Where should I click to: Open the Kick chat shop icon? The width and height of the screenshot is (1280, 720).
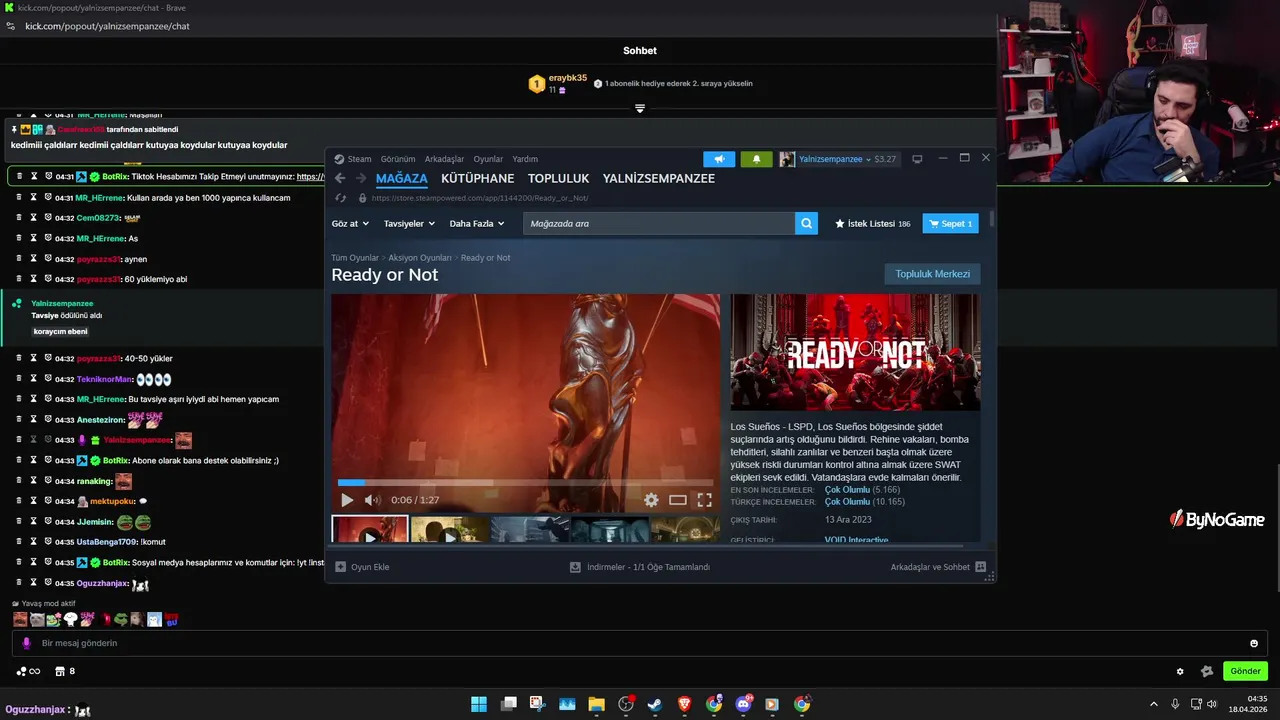[x=60, y=671]
